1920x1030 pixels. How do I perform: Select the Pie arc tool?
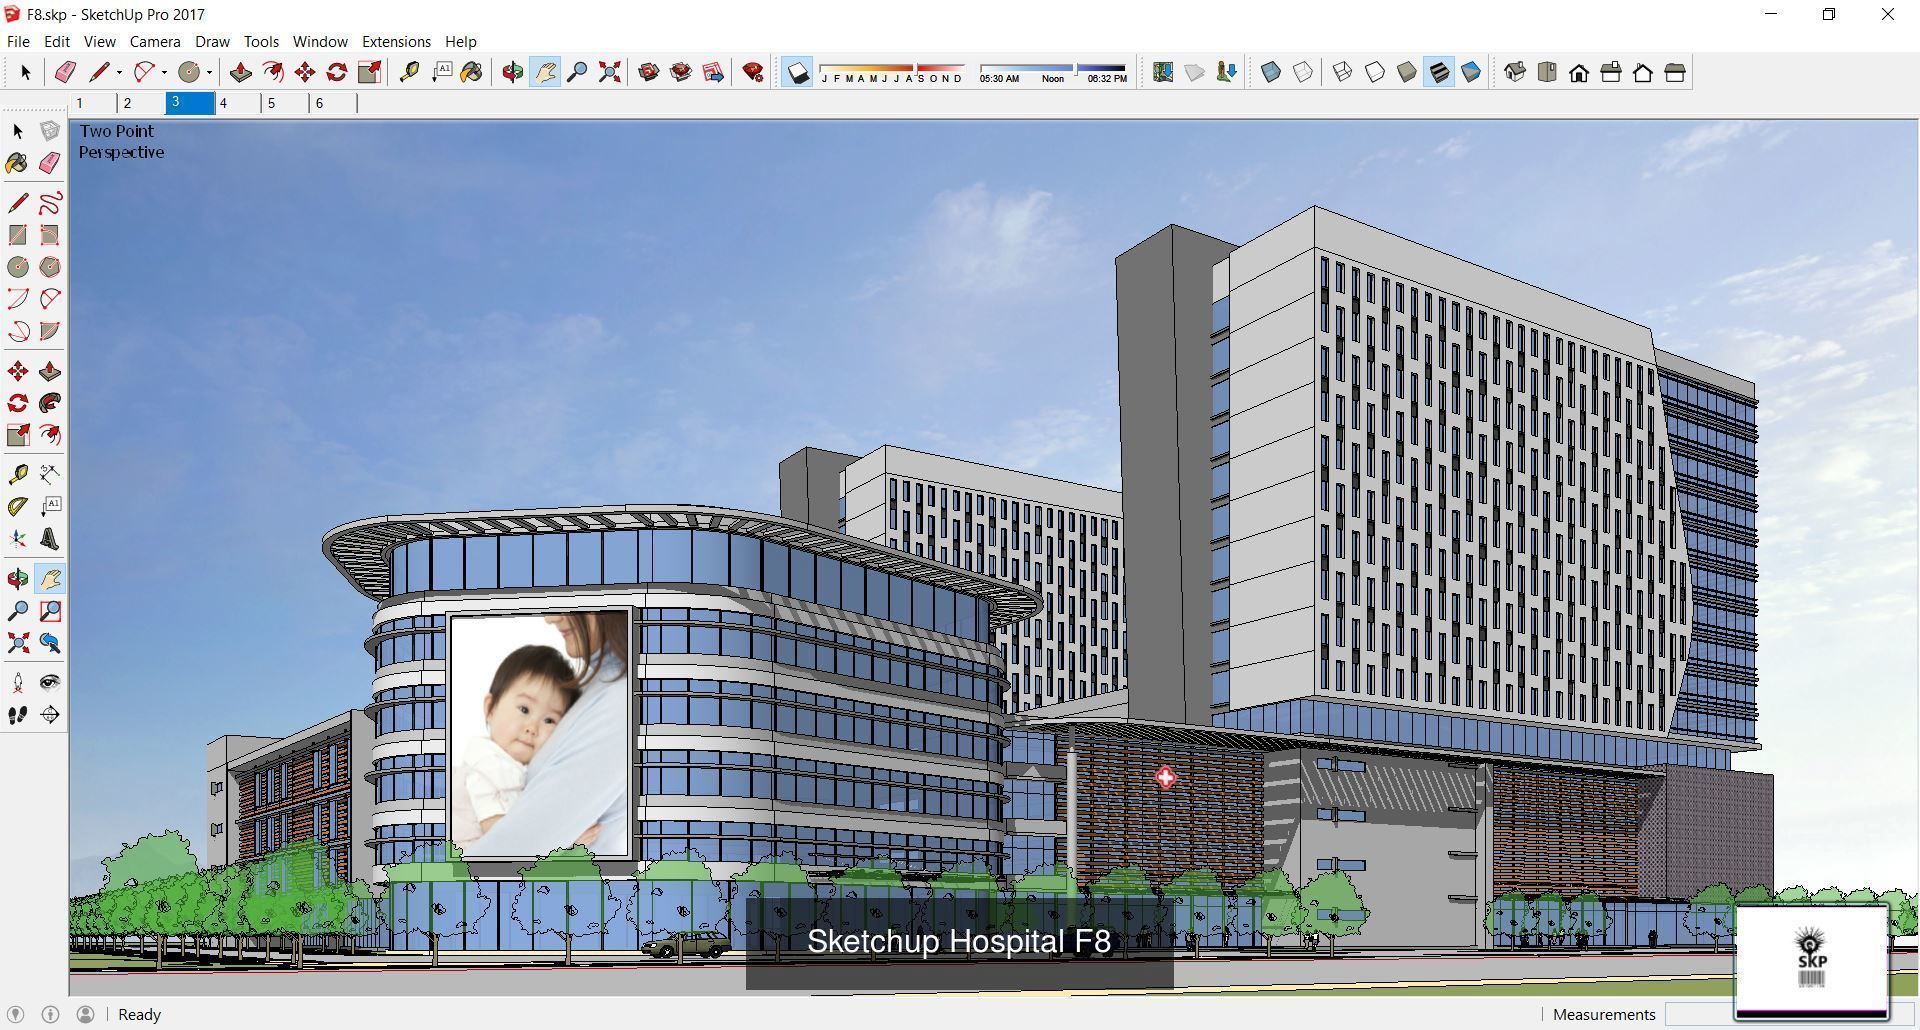tap(50, 331)
